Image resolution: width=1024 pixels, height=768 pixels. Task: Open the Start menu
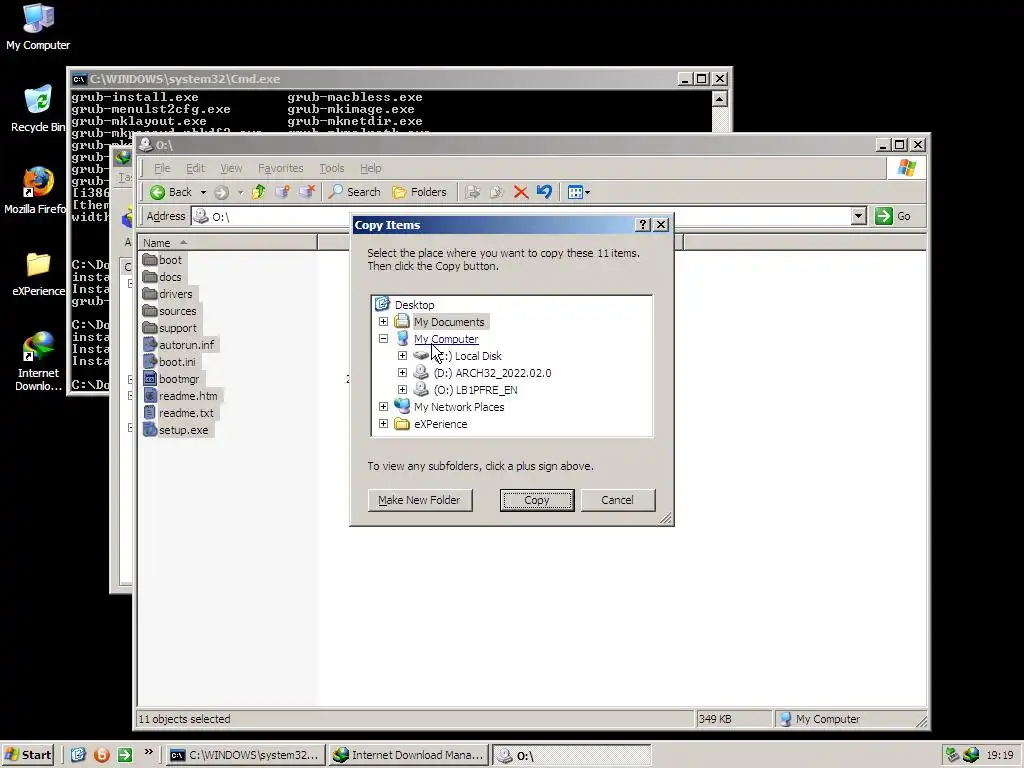[x=27, y=755]
